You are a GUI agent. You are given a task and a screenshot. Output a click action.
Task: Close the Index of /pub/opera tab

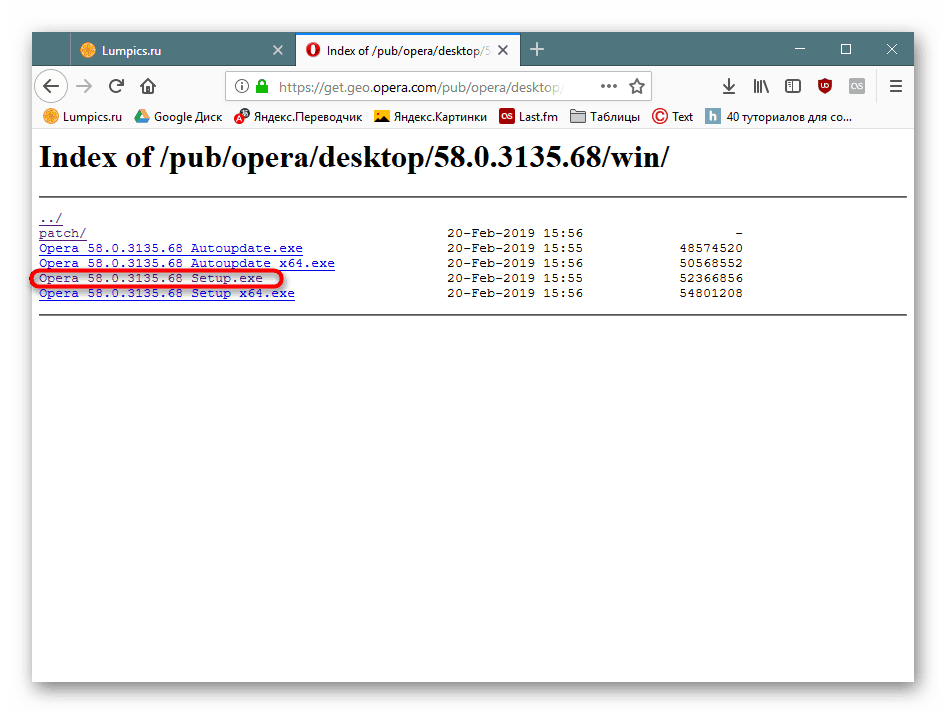point(503,51)
